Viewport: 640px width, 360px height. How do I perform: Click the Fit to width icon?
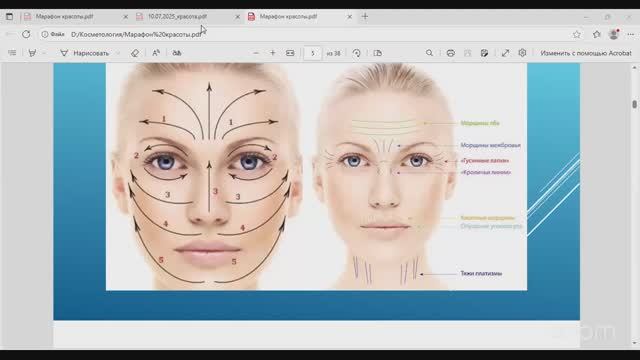(x=290, y=53)
